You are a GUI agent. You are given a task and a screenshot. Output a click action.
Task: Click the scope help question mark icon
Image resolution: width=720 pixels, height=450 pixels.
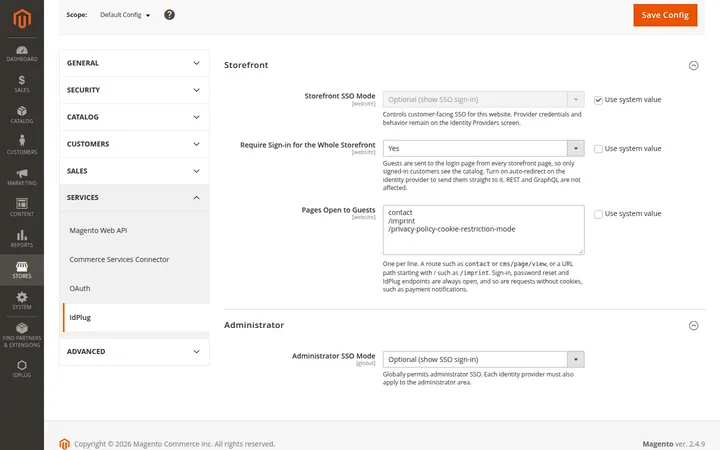coord(169,15)
